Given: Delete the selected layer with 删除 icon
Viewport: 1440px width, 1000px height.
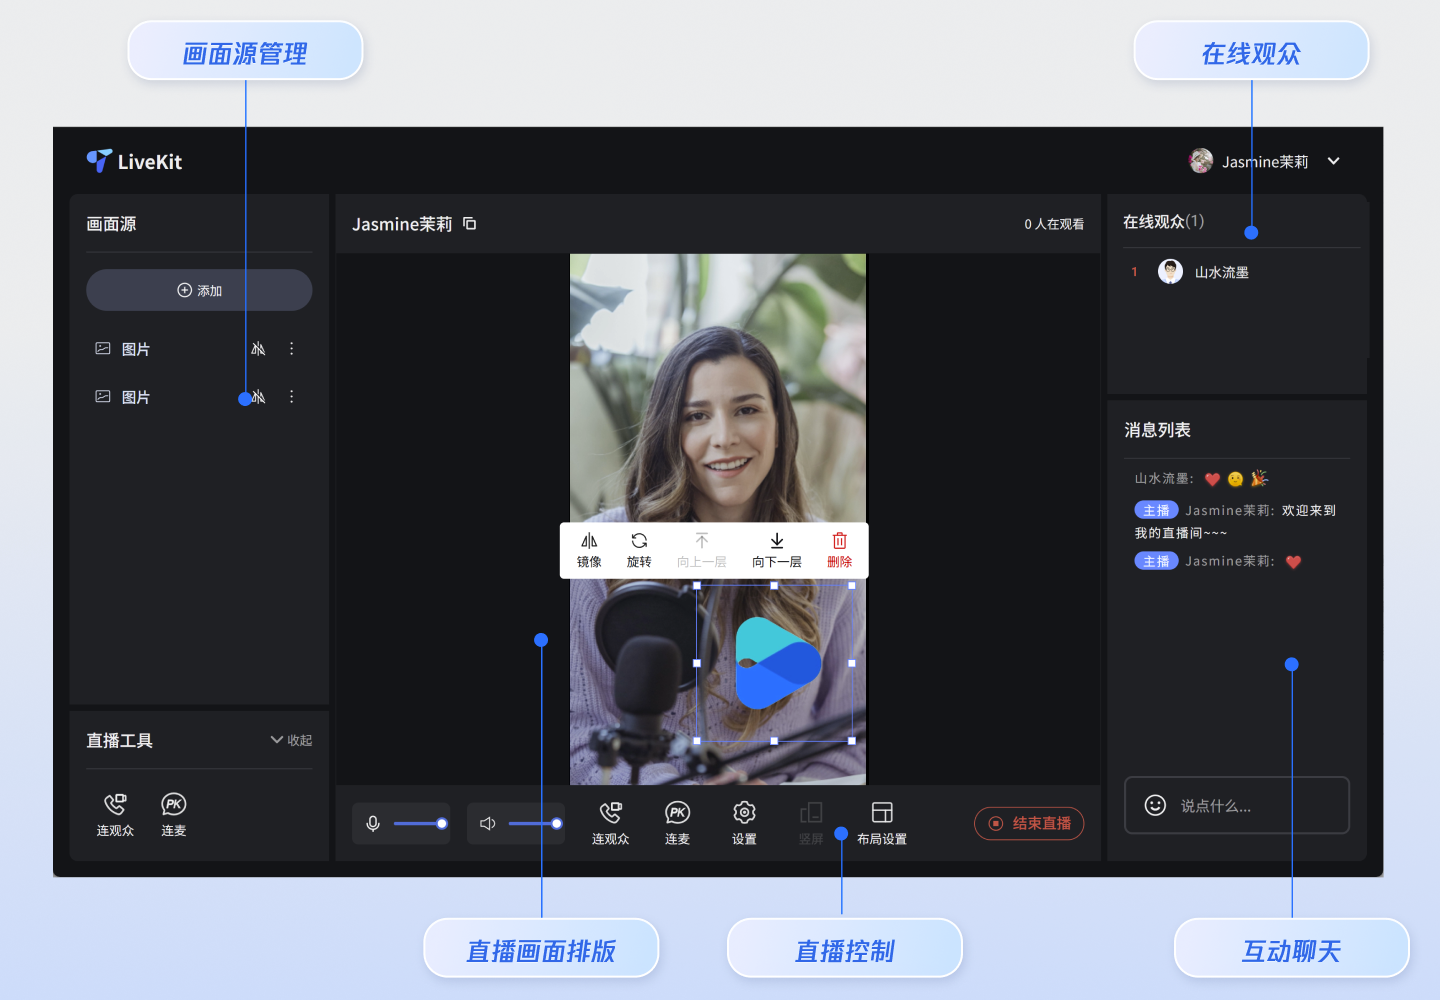Looking at the screenshot, I should tap(839, 541).
